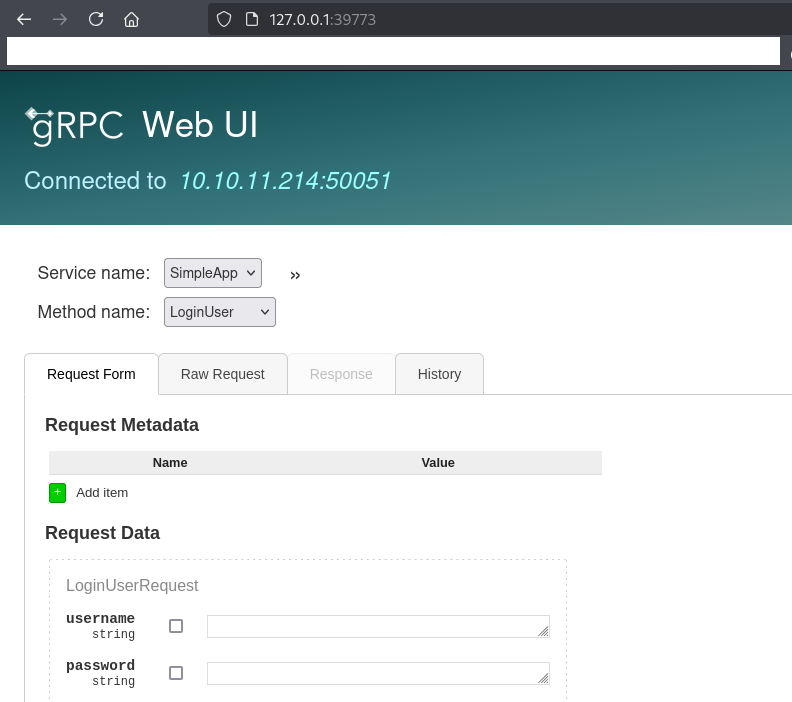Viewport: 792px width, 702px height.
Task: Enable the username field checkbox
Action: click(176, 626)
